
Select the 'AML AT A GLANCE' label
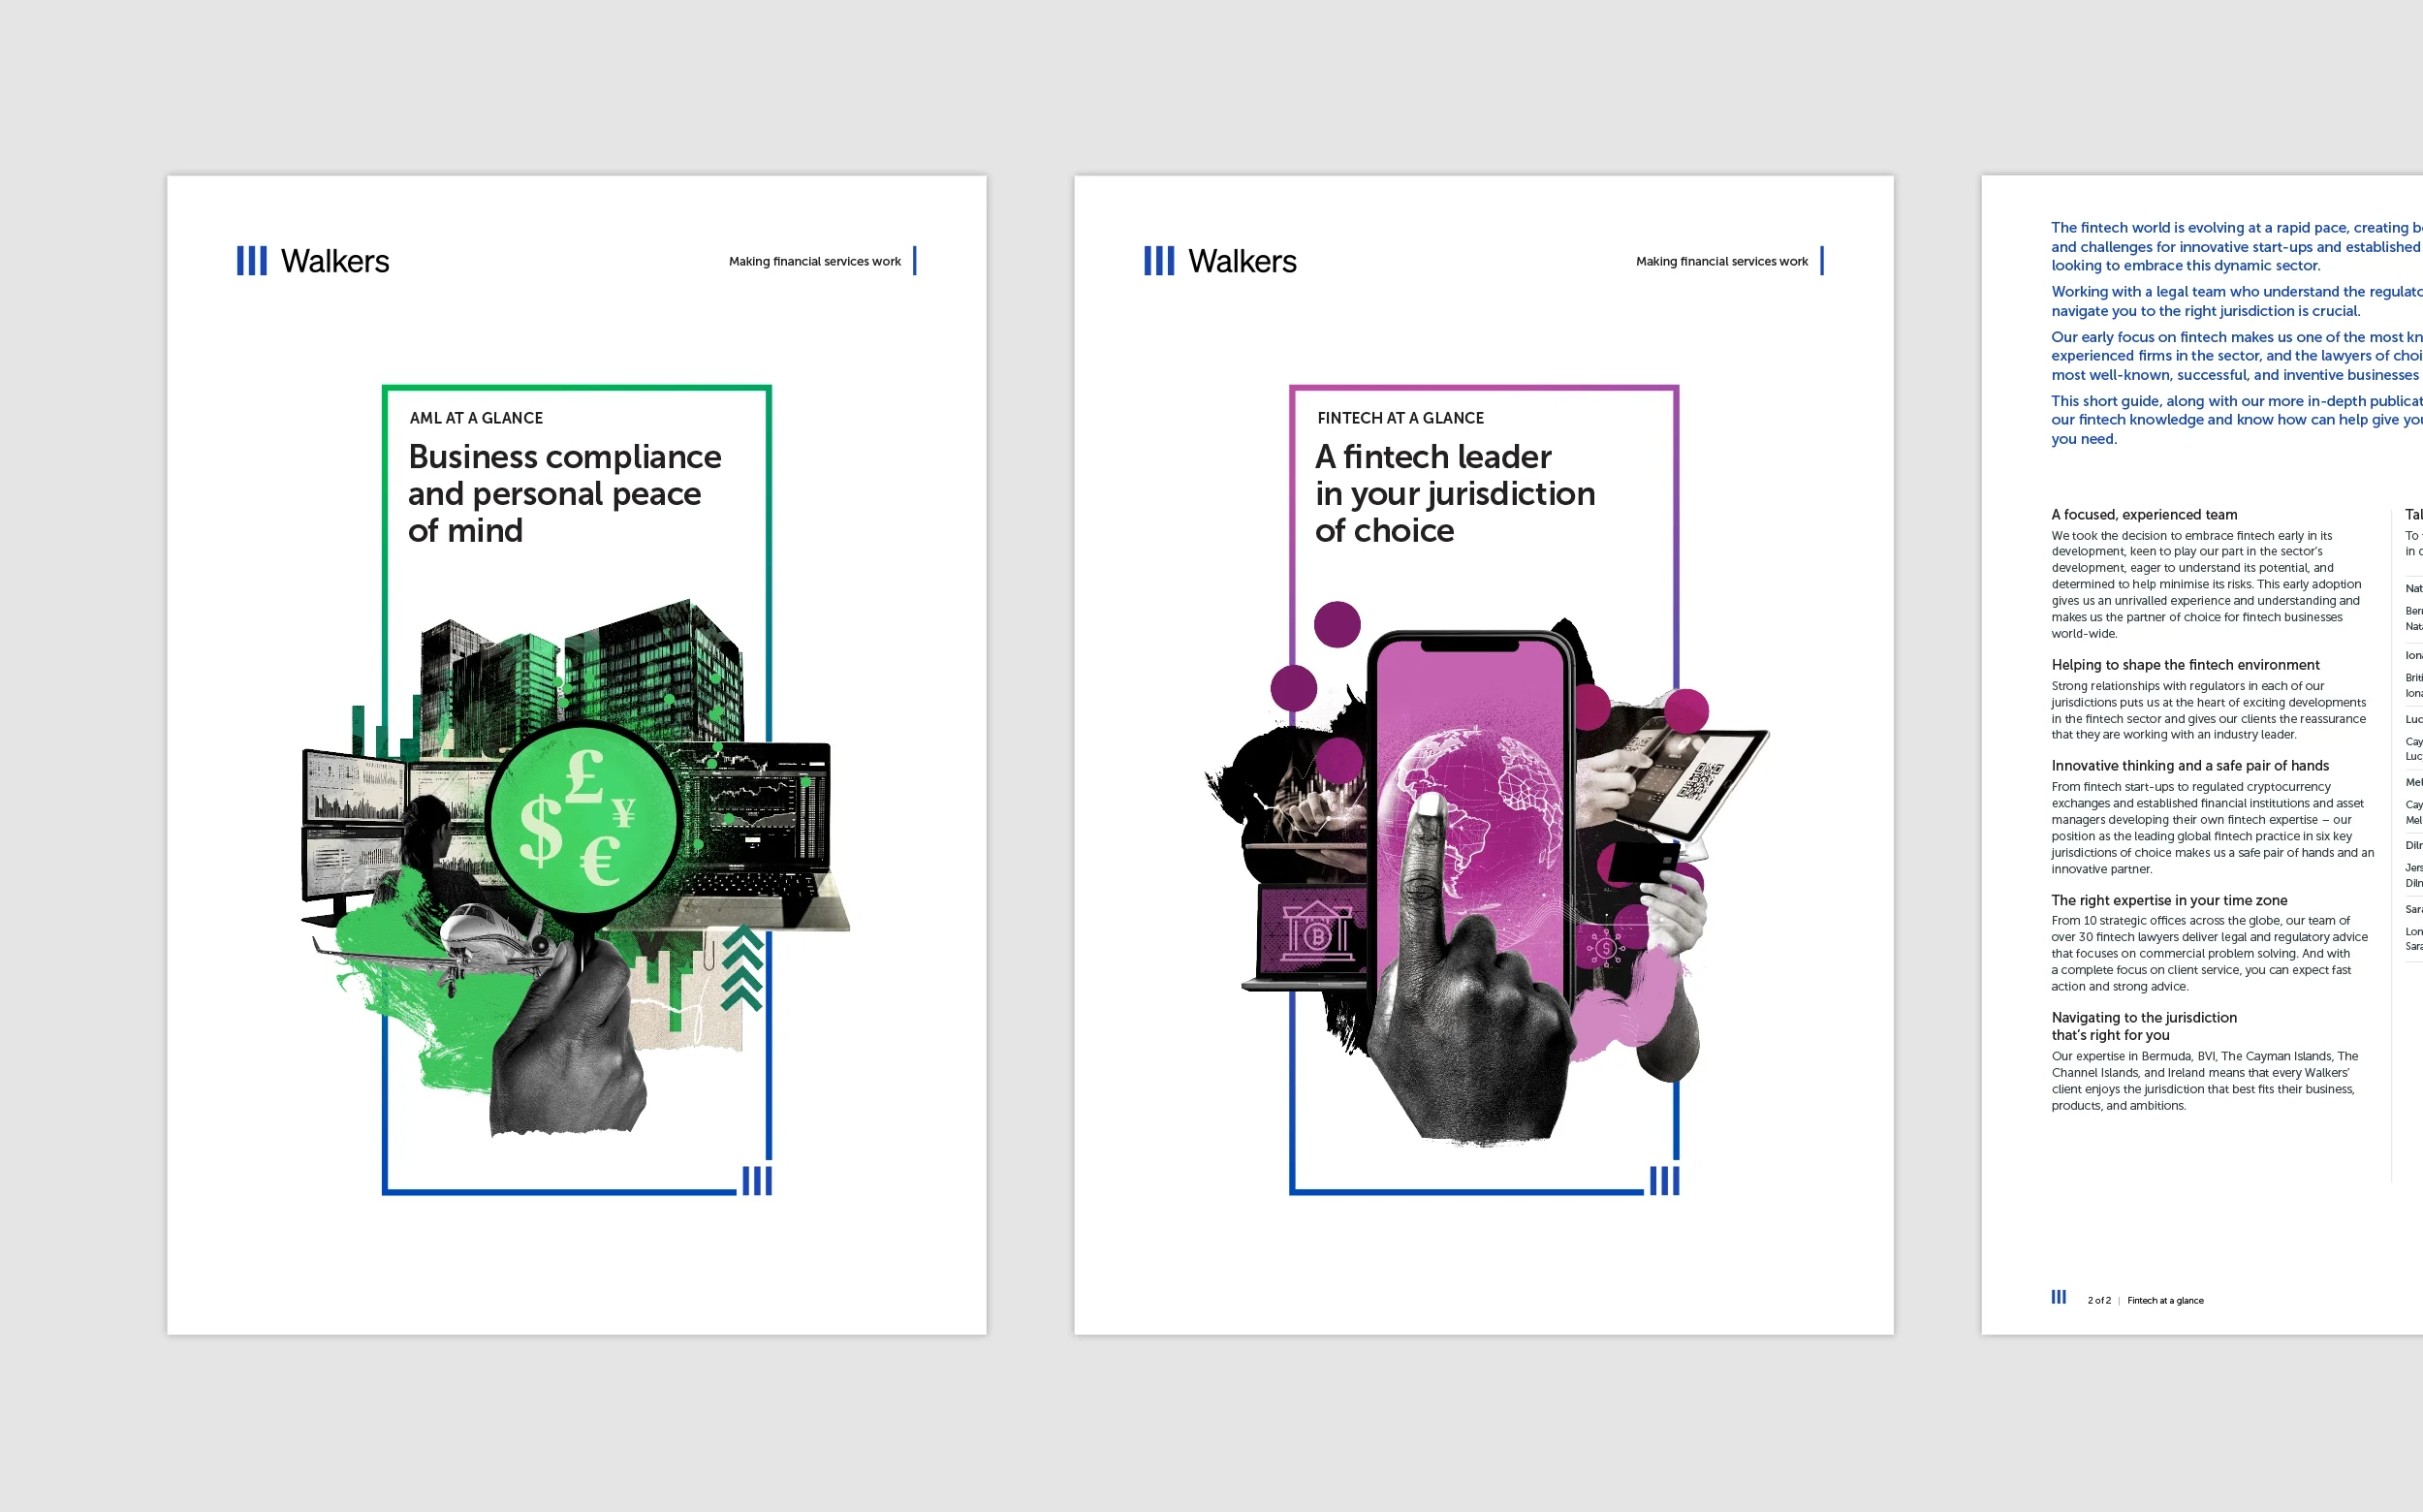tap(476, 418)
